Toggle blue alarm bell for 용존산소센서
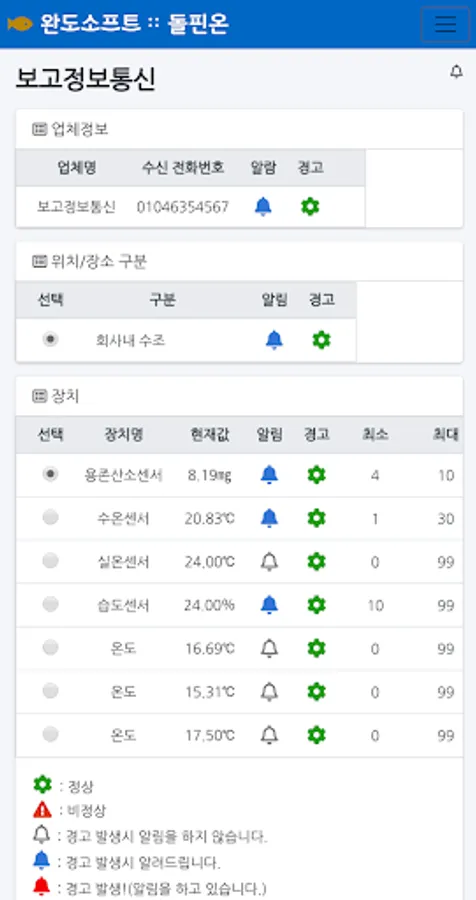 click(269, 475)
